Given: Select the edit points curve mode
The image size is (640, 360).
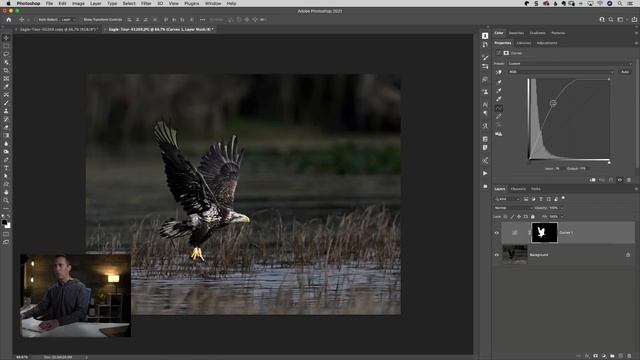Looking at the screenshot, I should [x=499, y=108].
